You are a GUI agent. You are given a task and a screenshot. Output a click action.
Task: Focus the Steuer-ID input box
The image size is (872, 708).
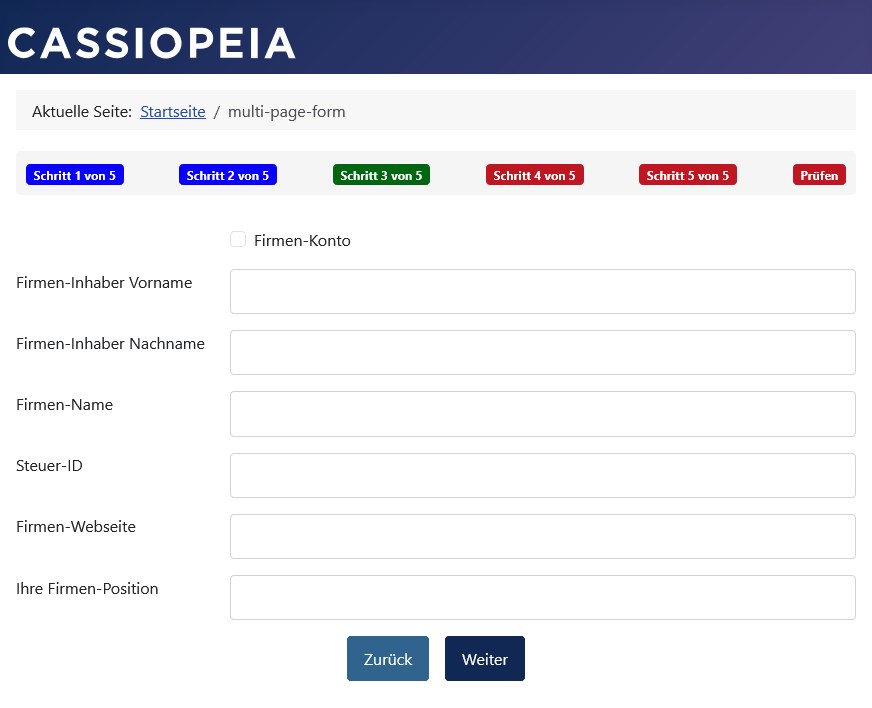[542, 475]
